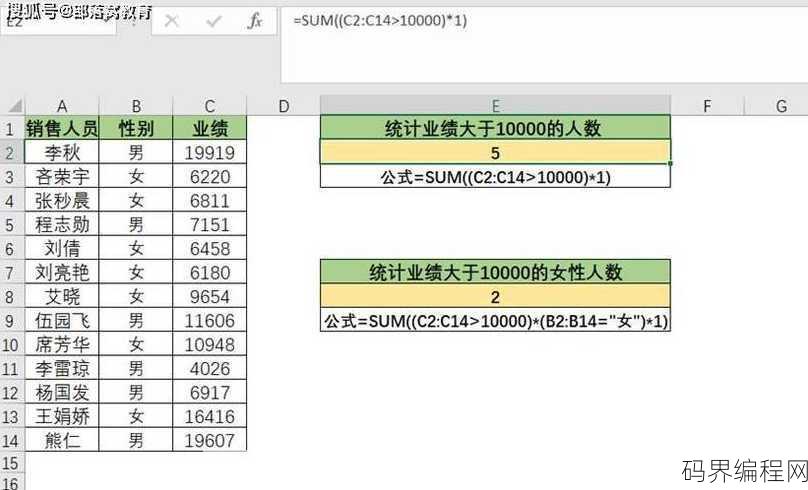Viewport: 808px width, 490px height.
Task: Click the value 11606 in column C
Action: point(210,320)
